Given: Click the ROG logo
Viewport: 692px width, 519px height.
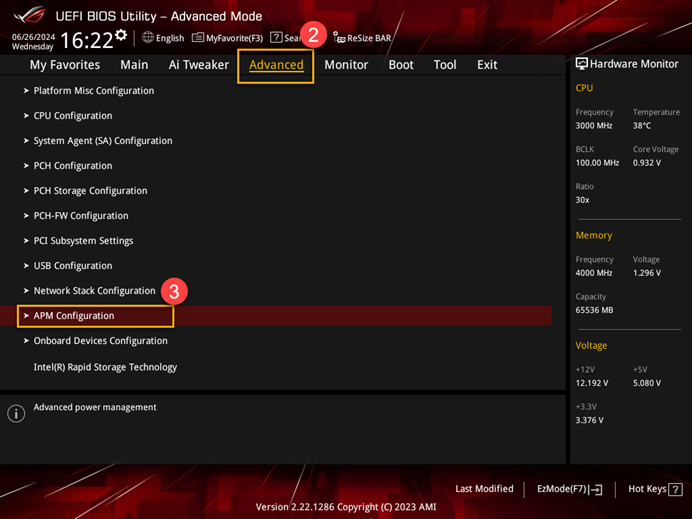Looking at the screenshot, I should (x=30, y=15).
